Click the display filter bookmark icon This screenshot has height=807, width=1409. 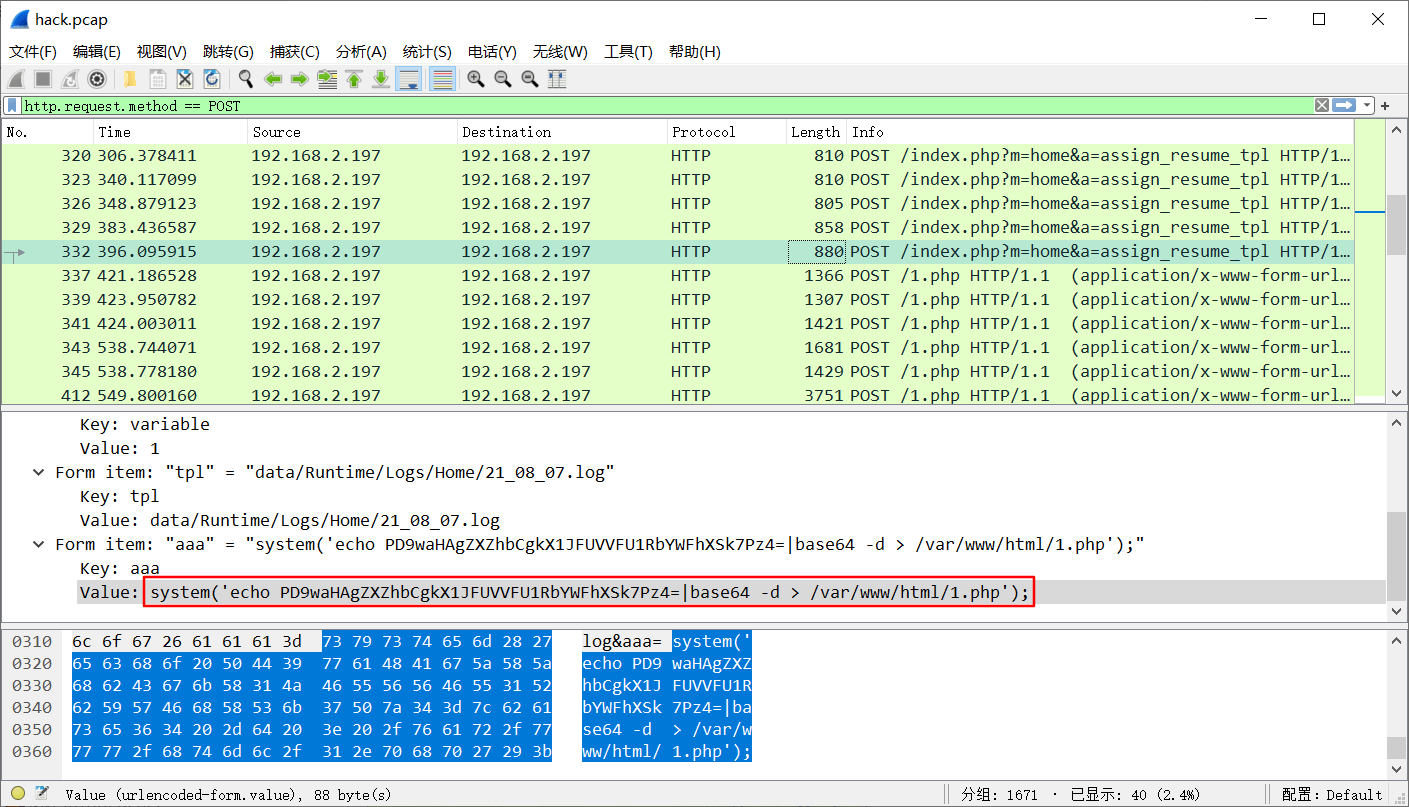12,105
